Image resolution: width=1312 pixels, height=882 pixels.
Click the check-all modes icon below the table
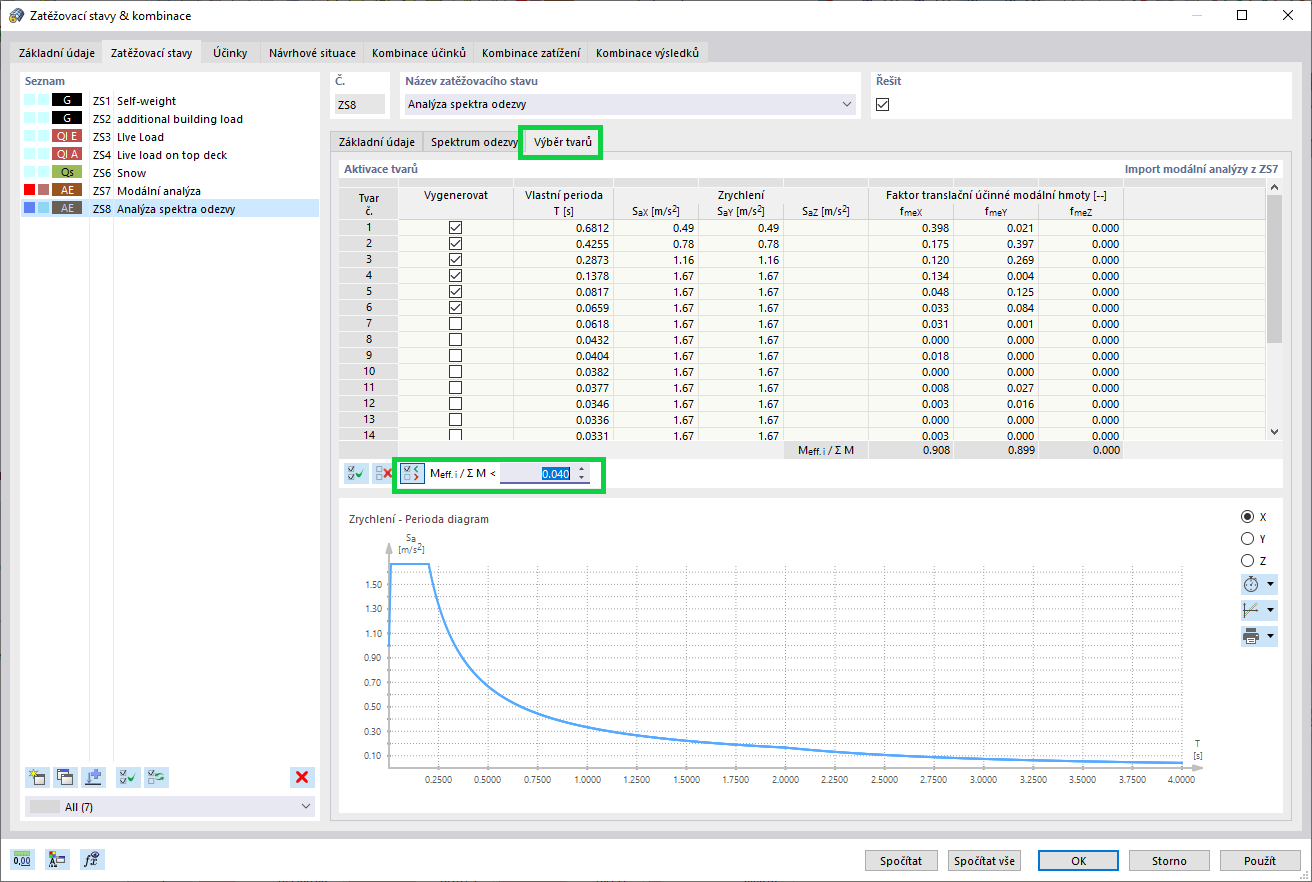pyautogui.click(x=354, y=473)
